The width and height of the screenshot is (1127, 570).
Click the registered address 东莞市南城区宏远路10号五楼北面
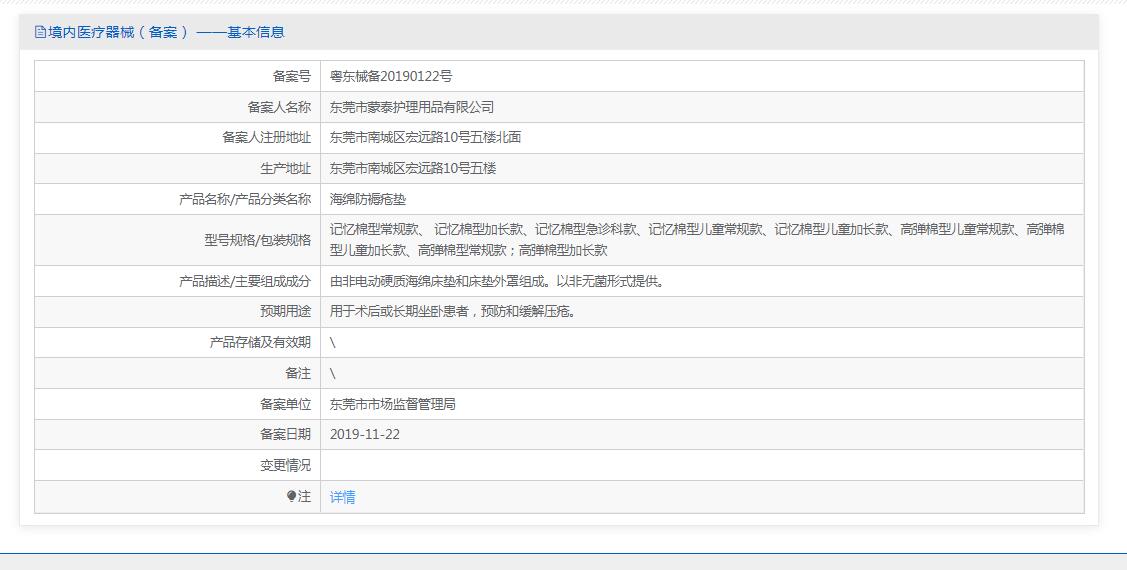click(x=426, y=137)
